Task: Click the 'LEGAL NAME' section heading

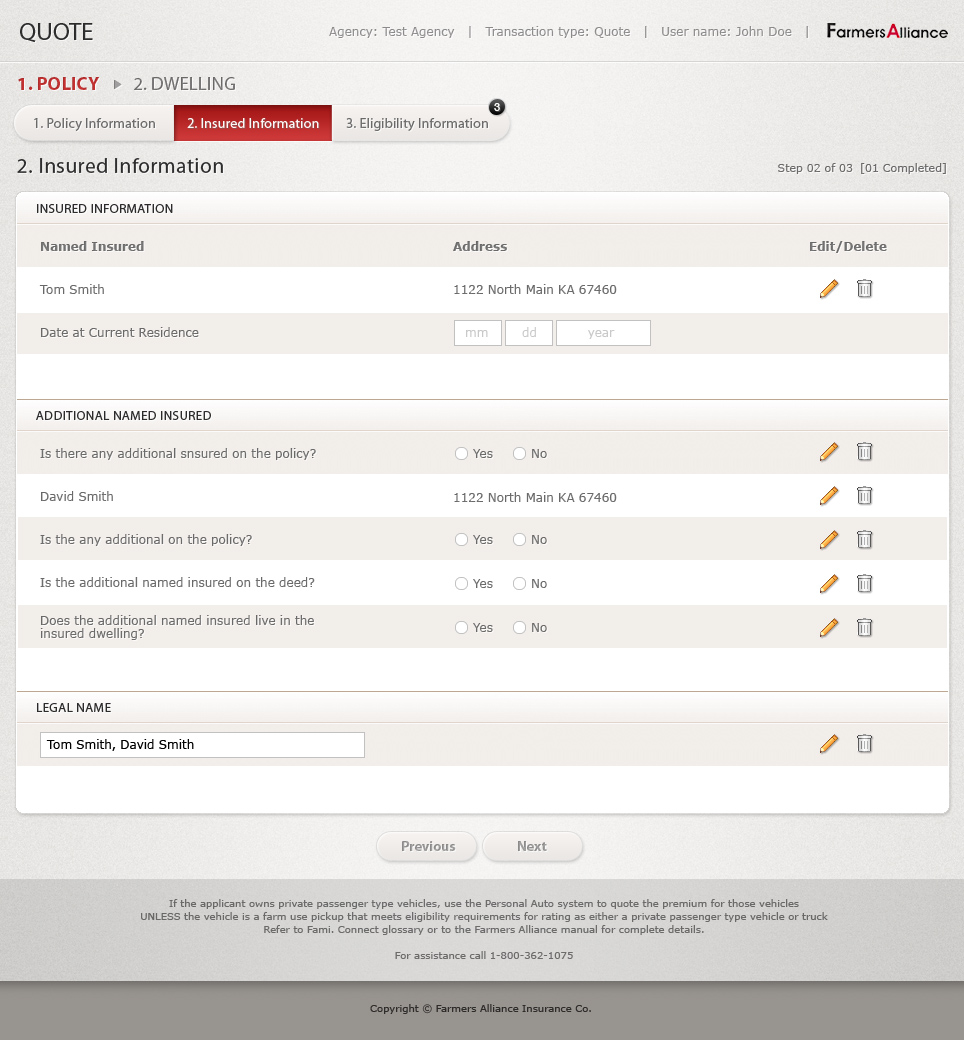Action: [74, 708]
